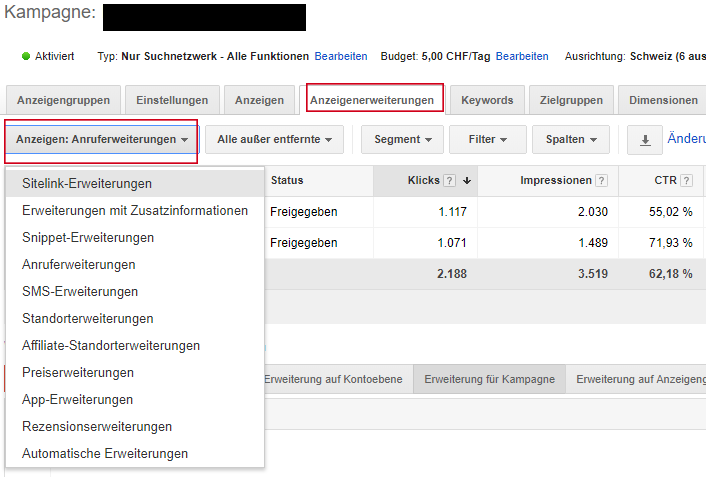Pick Anruferweiterungen in the dropdown list

pos(135,264)
